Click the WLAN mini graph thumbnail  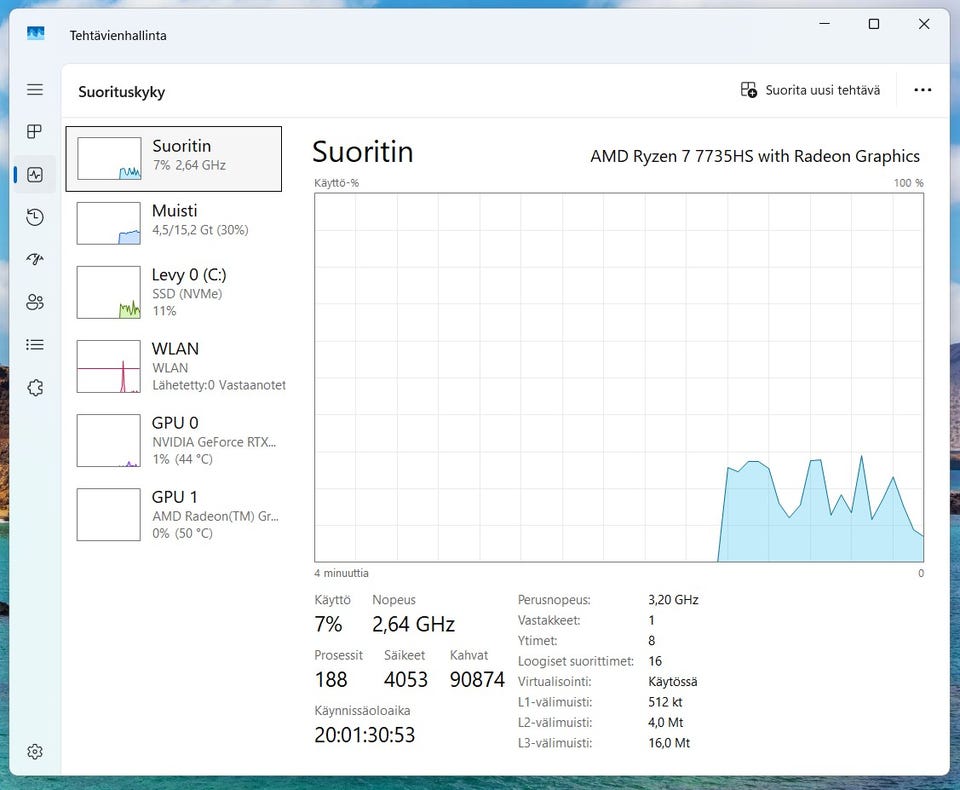[108, 366]
